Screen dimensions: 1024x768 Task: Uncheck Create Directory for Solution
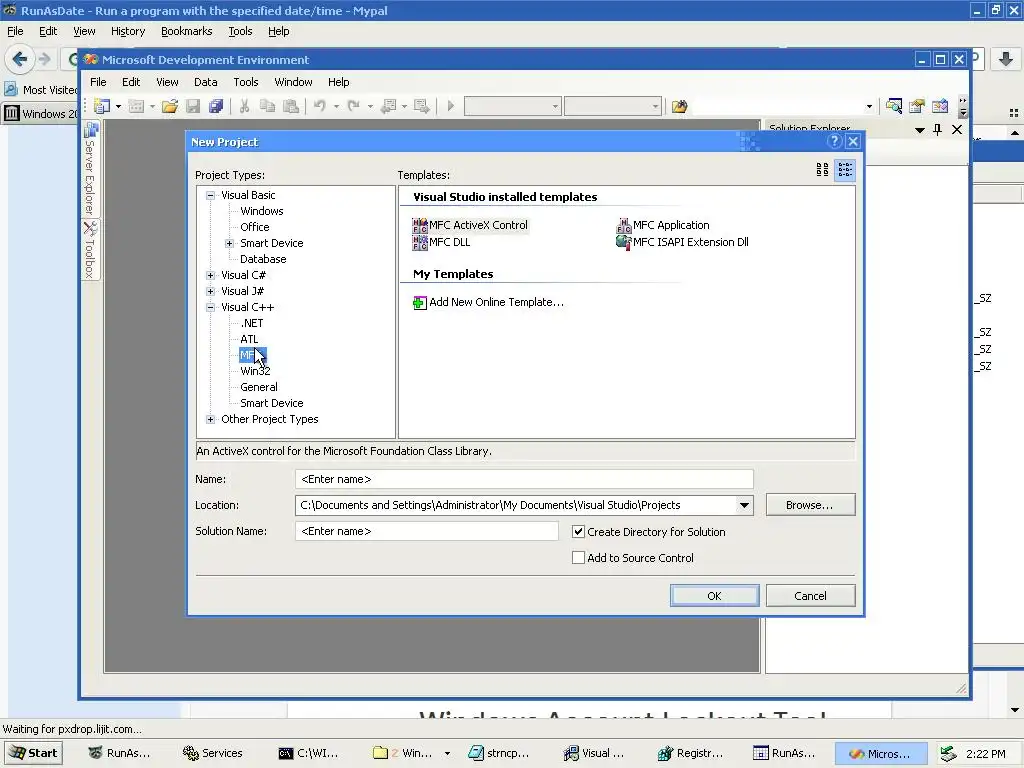coord(578,532)
